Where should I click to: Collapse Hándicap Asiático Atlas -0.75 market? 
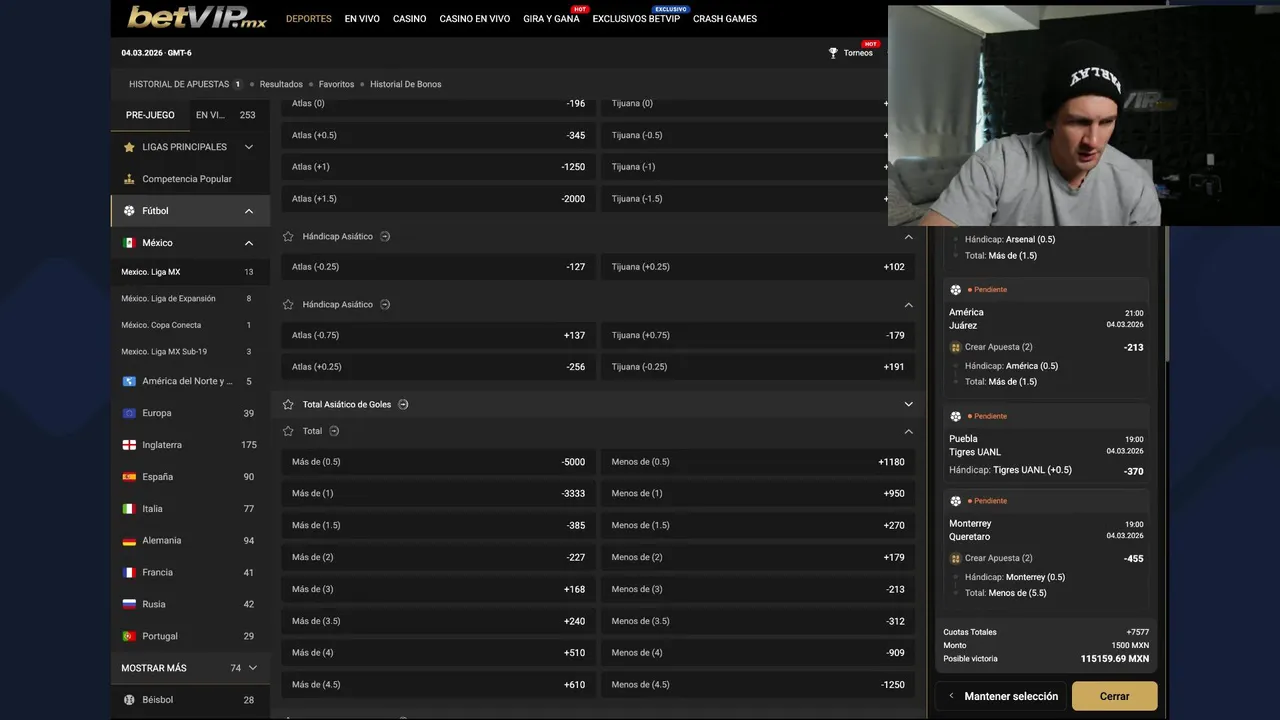pos(908,304)
